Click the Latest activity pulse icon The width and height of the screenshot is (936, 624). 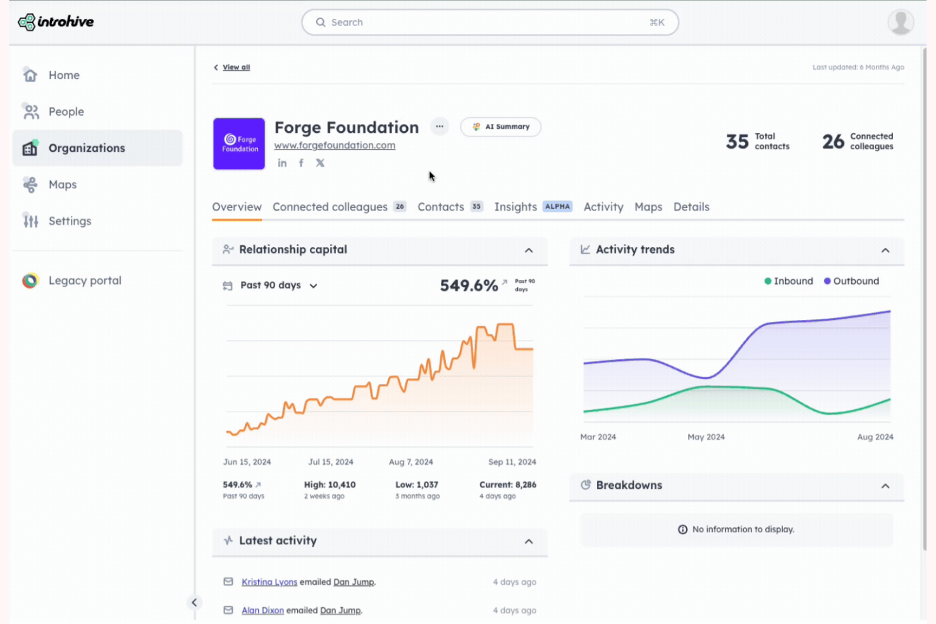click(x=228, y=540)
